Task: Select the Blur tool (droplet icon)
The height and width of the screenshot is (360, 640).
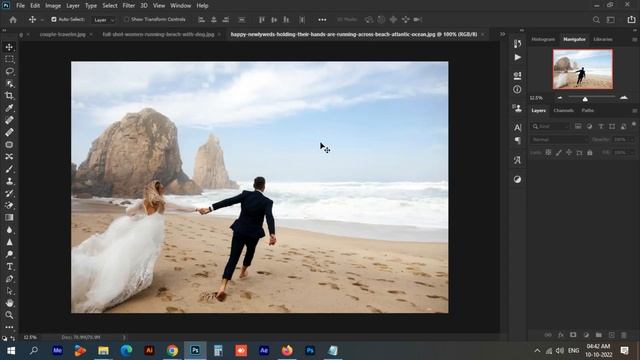Action: point(9,230)
